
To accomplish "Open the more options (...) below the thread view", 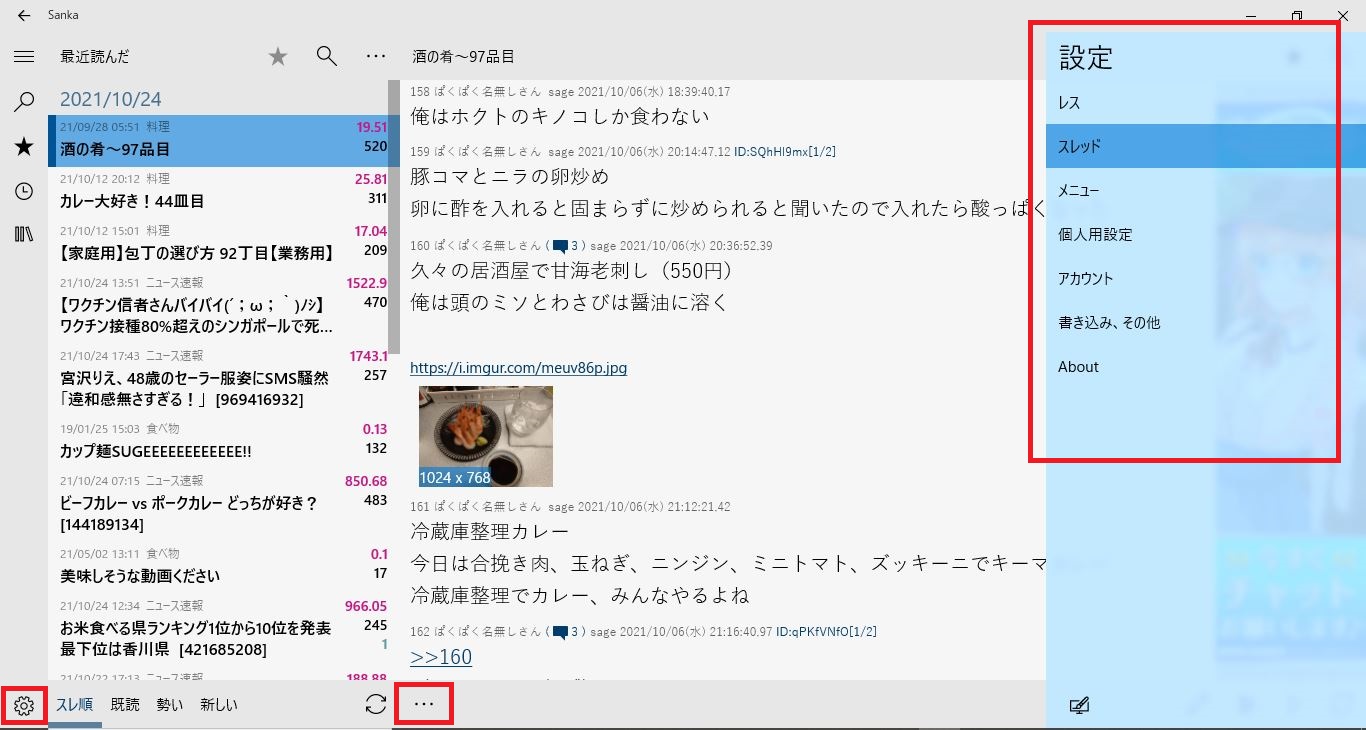I will [424, 704].
